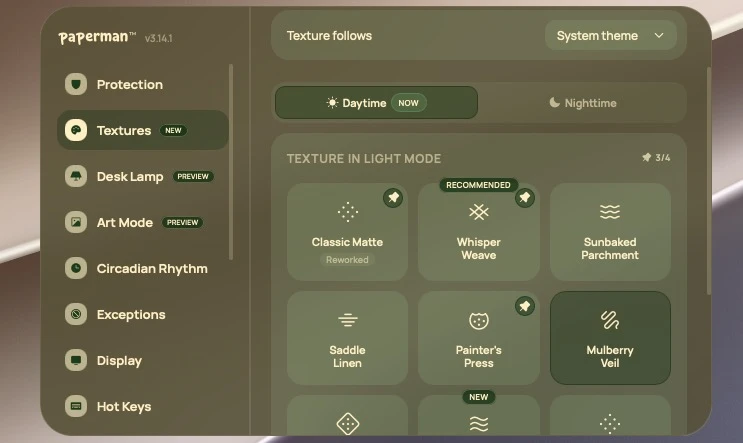Click the pin icon next to 3/4
The width and height of the screenshot is (743, 443).
(646, 157)
